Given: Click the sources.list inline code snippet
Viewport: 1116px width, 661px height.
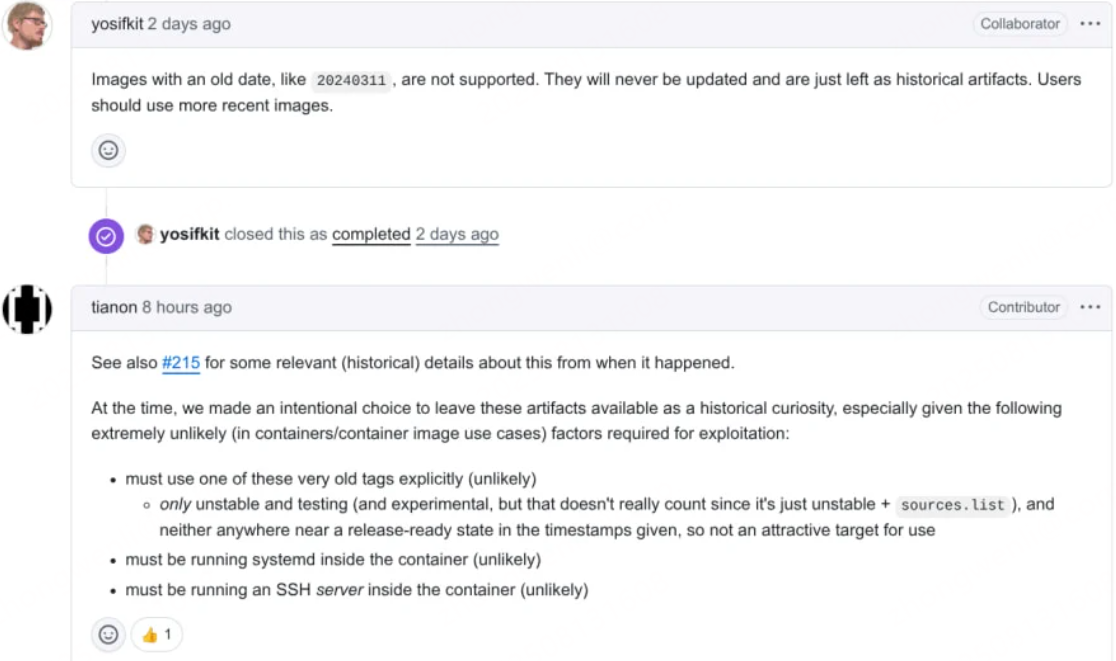Looking at the screenshot, I should pyautogui.click(x=952, y=505).
